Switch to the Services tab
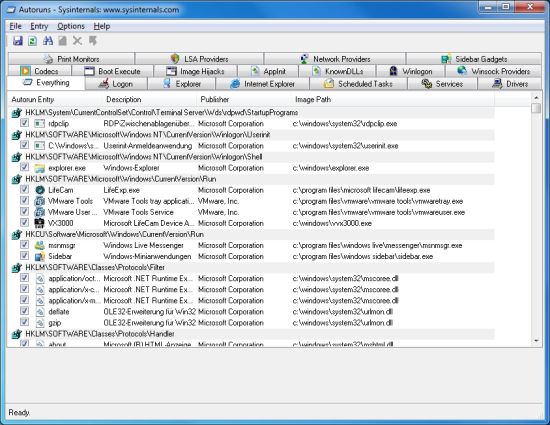Image resolution: width=550 pixels, height=425 pixels. (x=442, y=84)
